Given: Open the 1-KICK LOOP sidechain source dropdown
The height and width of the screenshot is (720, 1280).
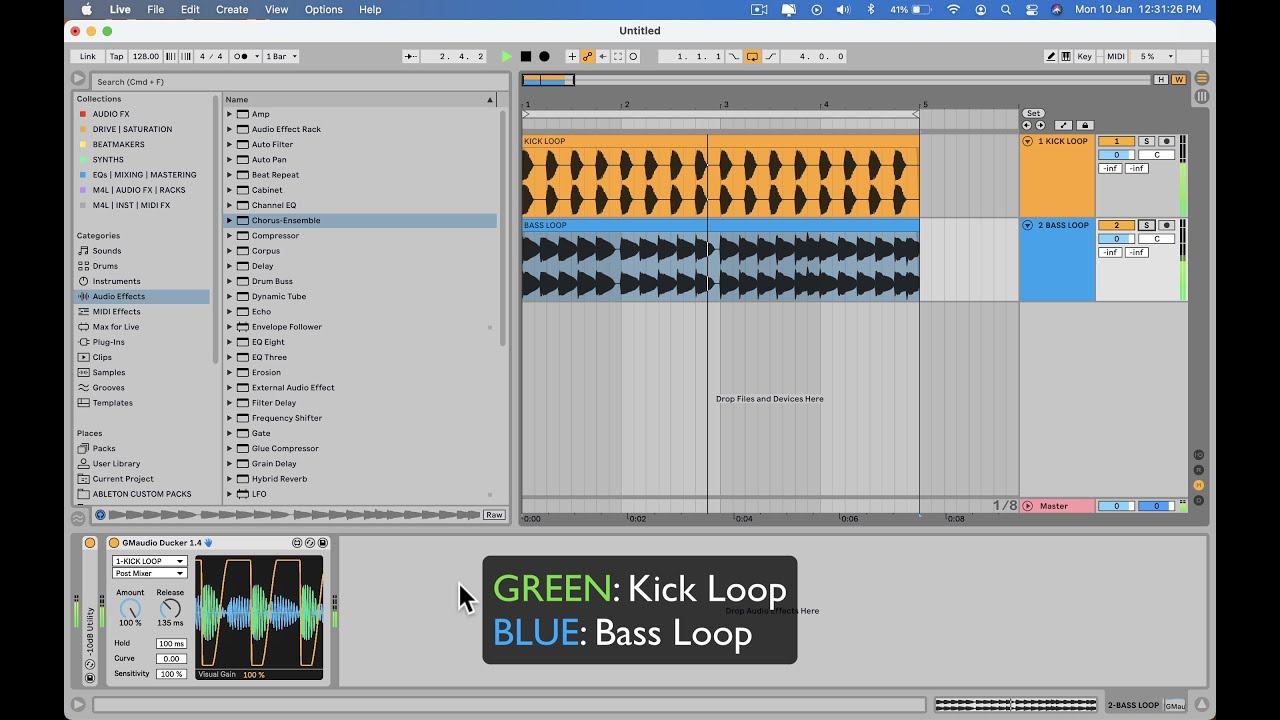Looking at the screenshot, I should (x=149, y=561).
